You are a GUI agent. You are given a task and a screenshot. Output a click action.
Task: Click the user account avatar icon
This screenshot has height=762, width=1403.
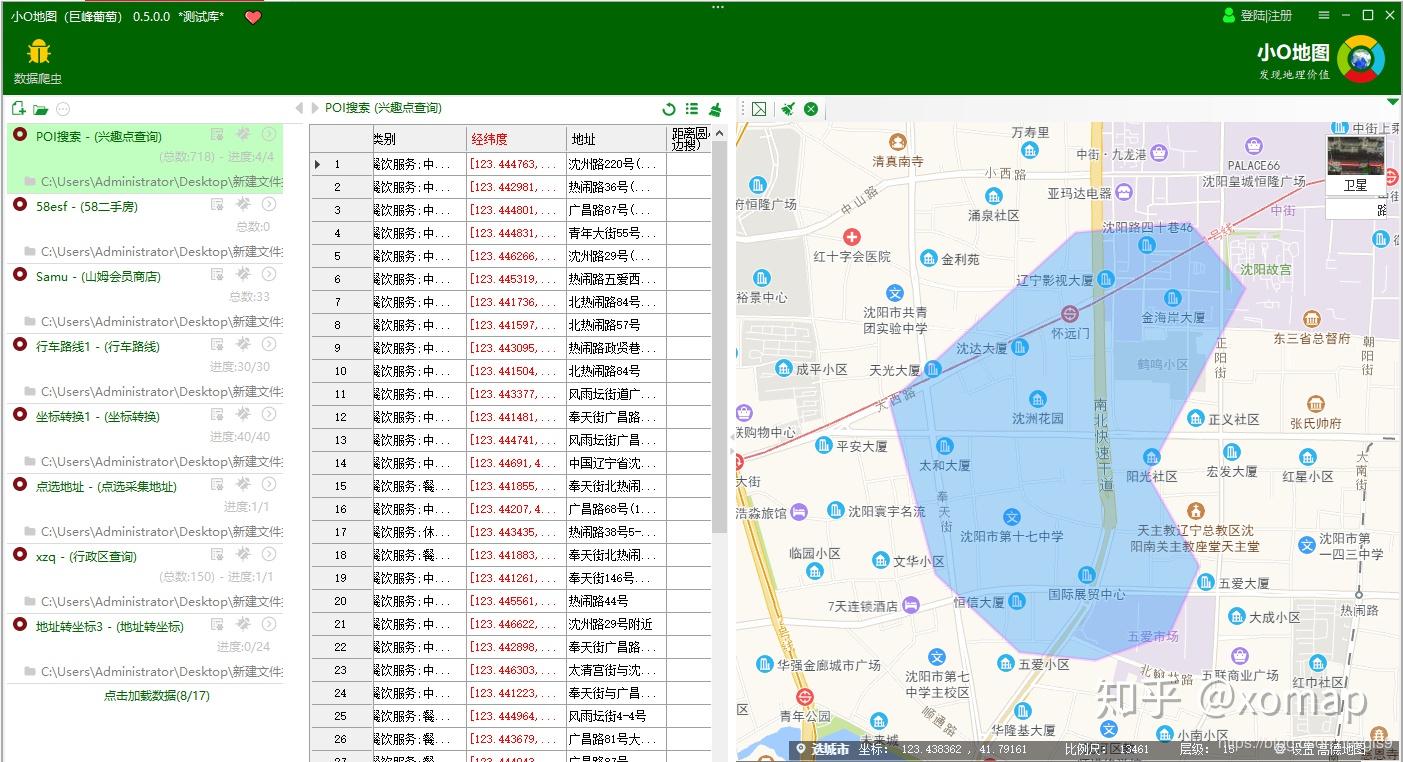click(1229, 15)
